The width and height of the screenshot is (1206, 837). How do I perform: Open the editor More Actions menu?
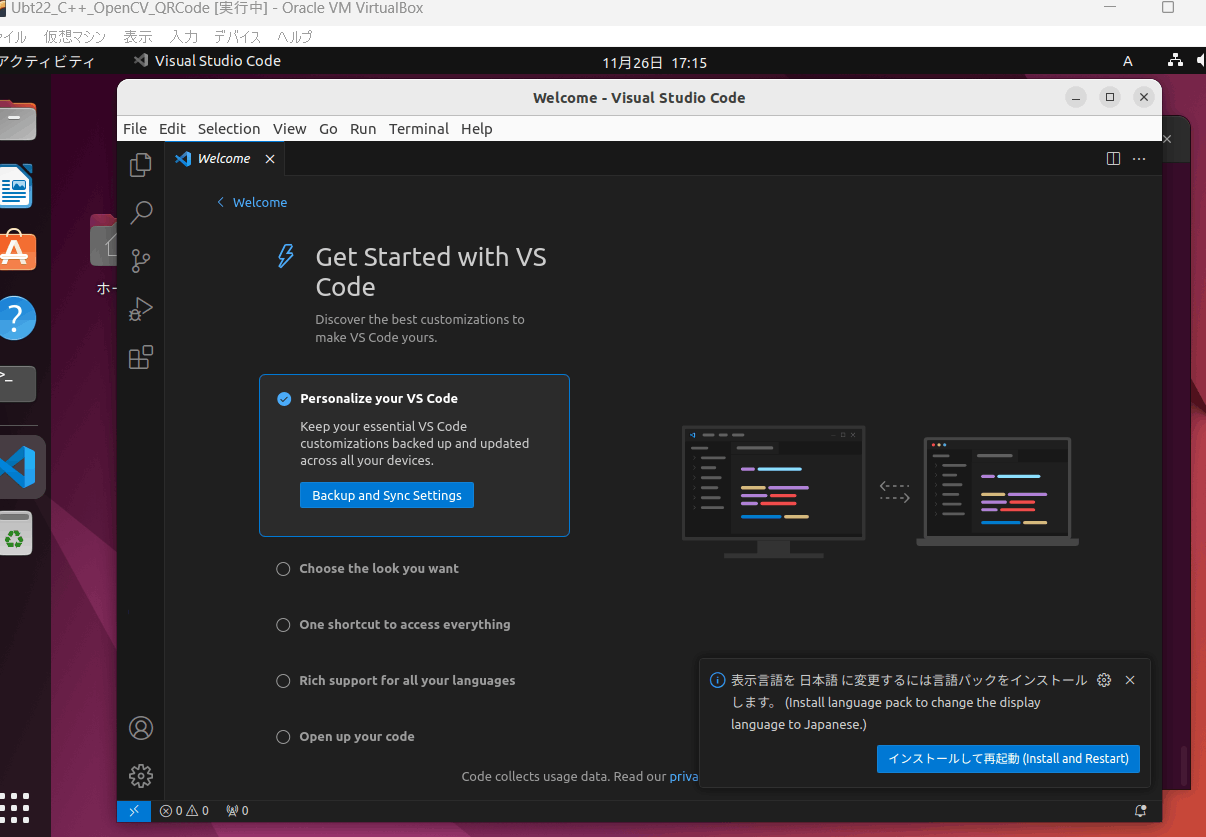tap(1139, 158)
